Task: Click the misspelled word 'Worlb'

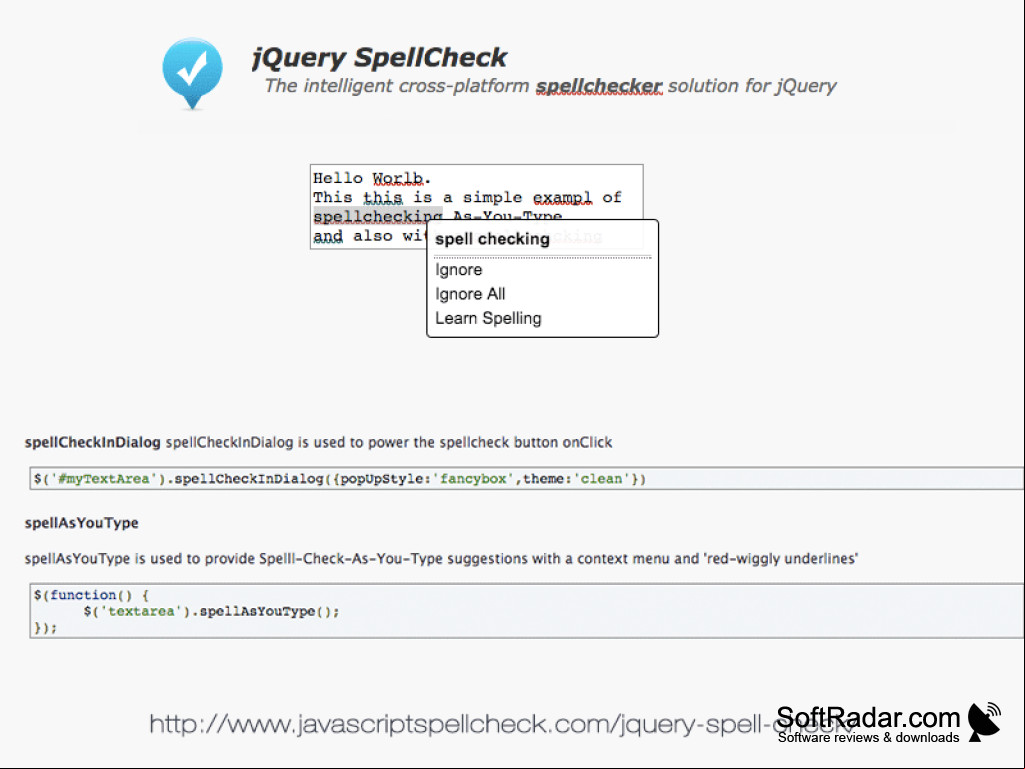Action: click(x=398, y=179)
